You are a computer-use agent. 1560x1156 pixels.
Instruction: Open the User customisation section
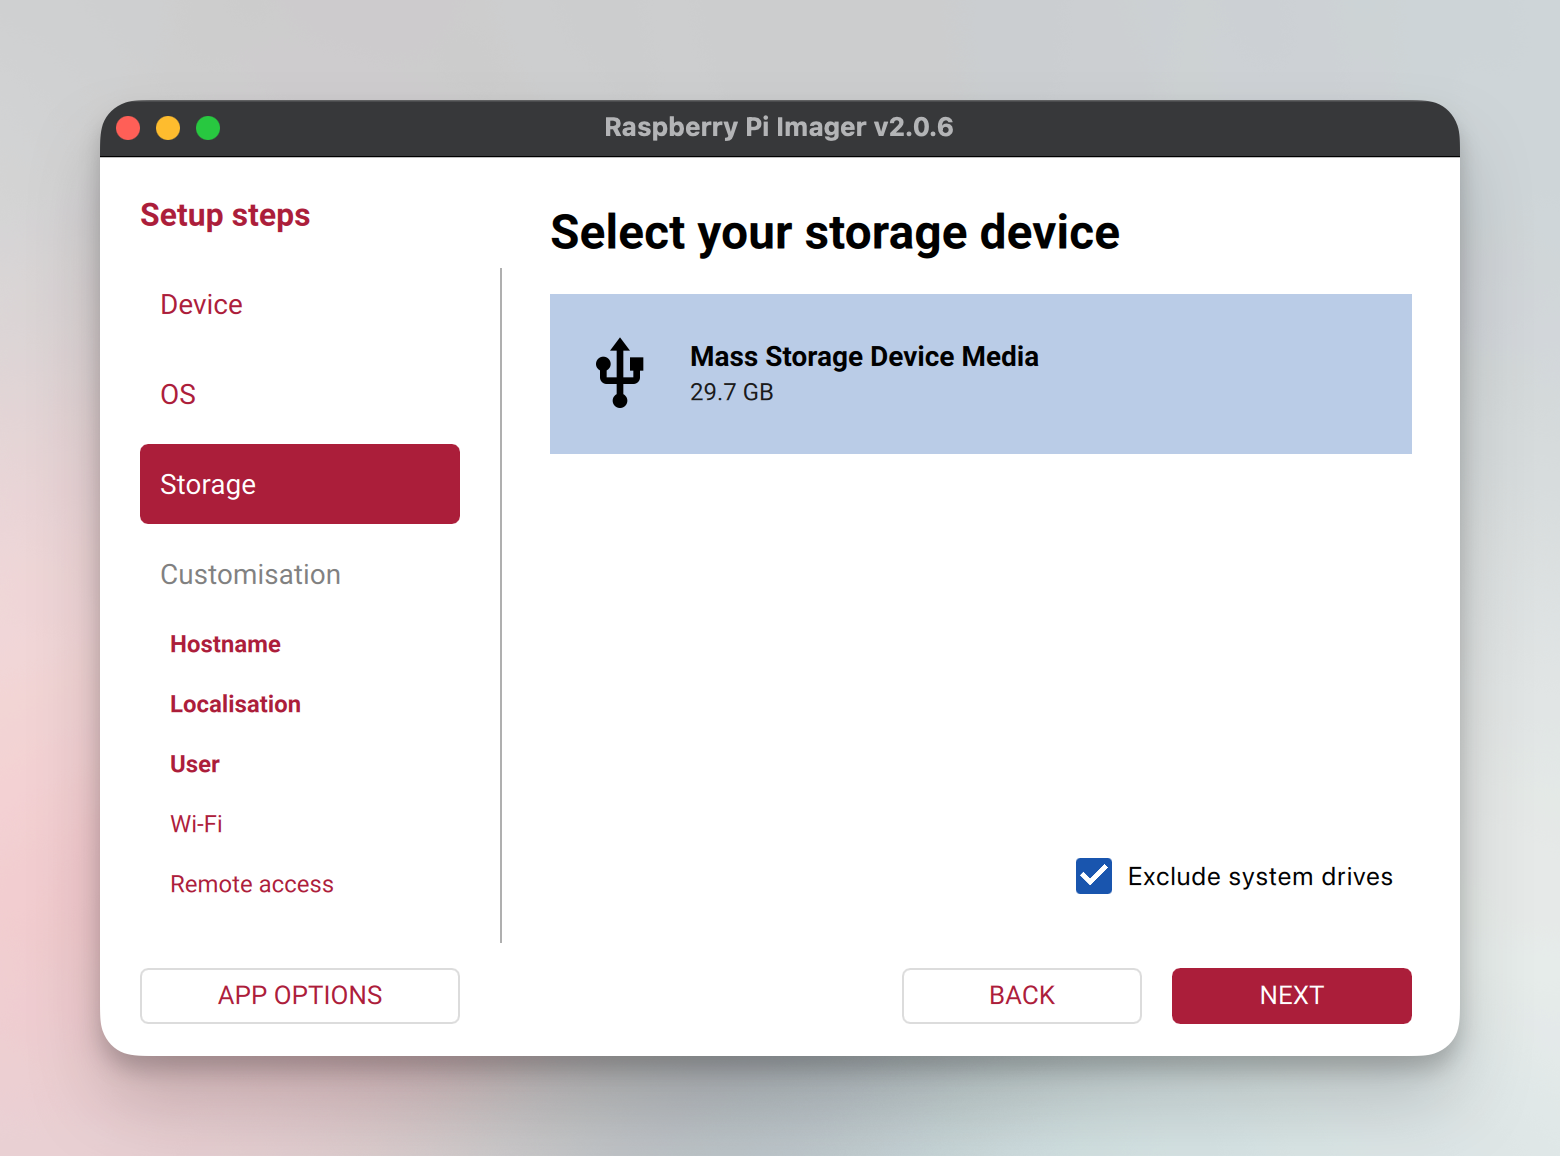pyautogui.click(x=194, y=764)
